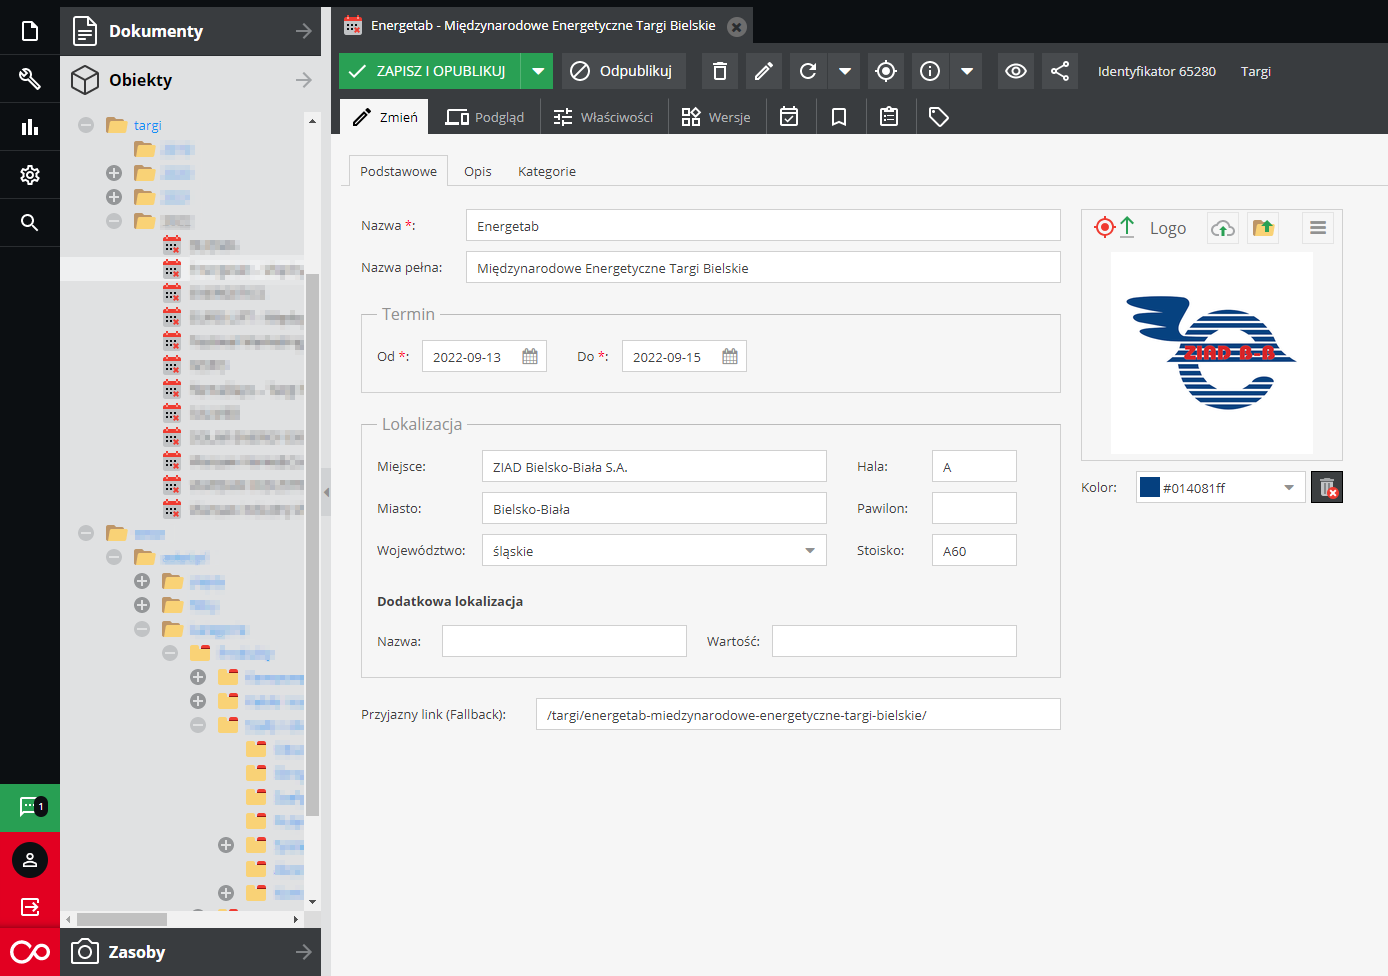Expand the Obiekty panel header
Image resolution: width=1388 pixels, height=976 pixels.
[190, 80]
